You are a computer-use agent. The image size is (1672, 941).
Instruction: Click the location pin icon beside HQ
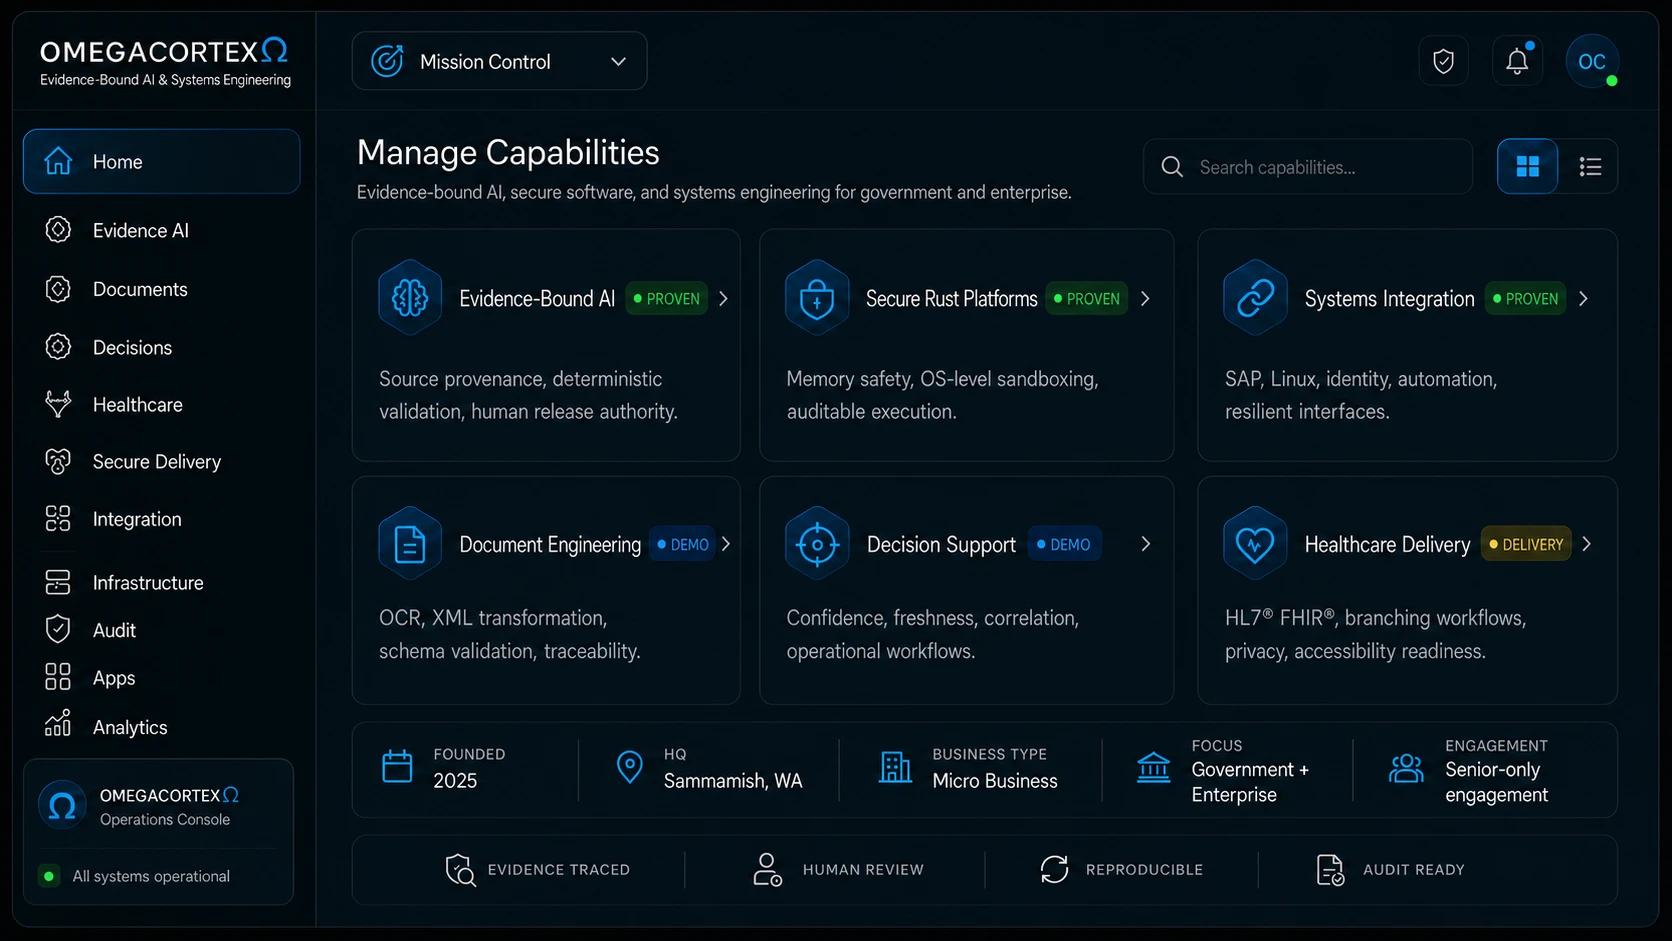tap(630, 767)
